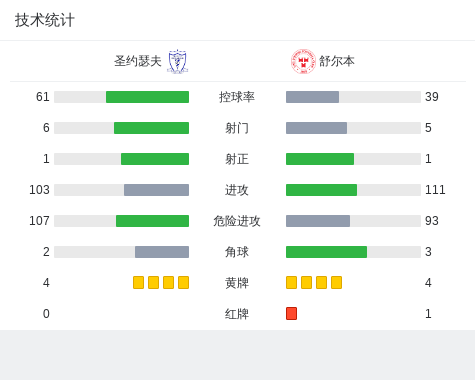Click 舒尔本's second yellow card icon
This screenshot has height=380, width=475.
(306, 282)
